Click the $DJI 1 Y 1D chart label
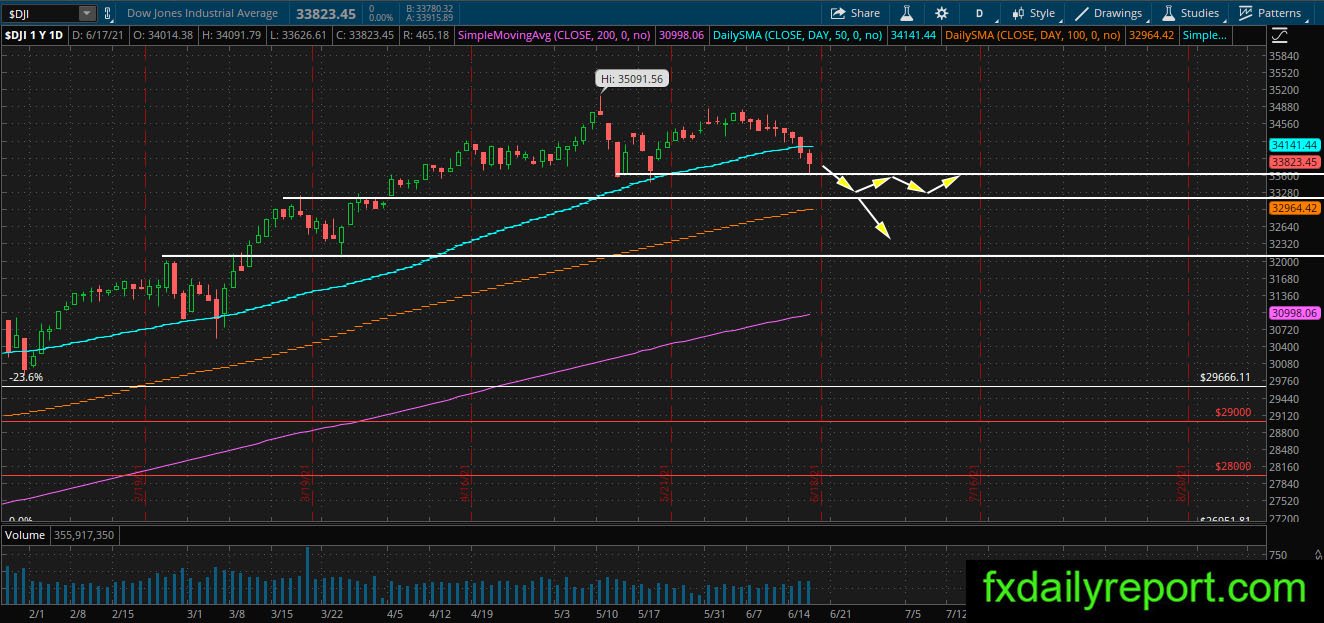 click(34, 35)
